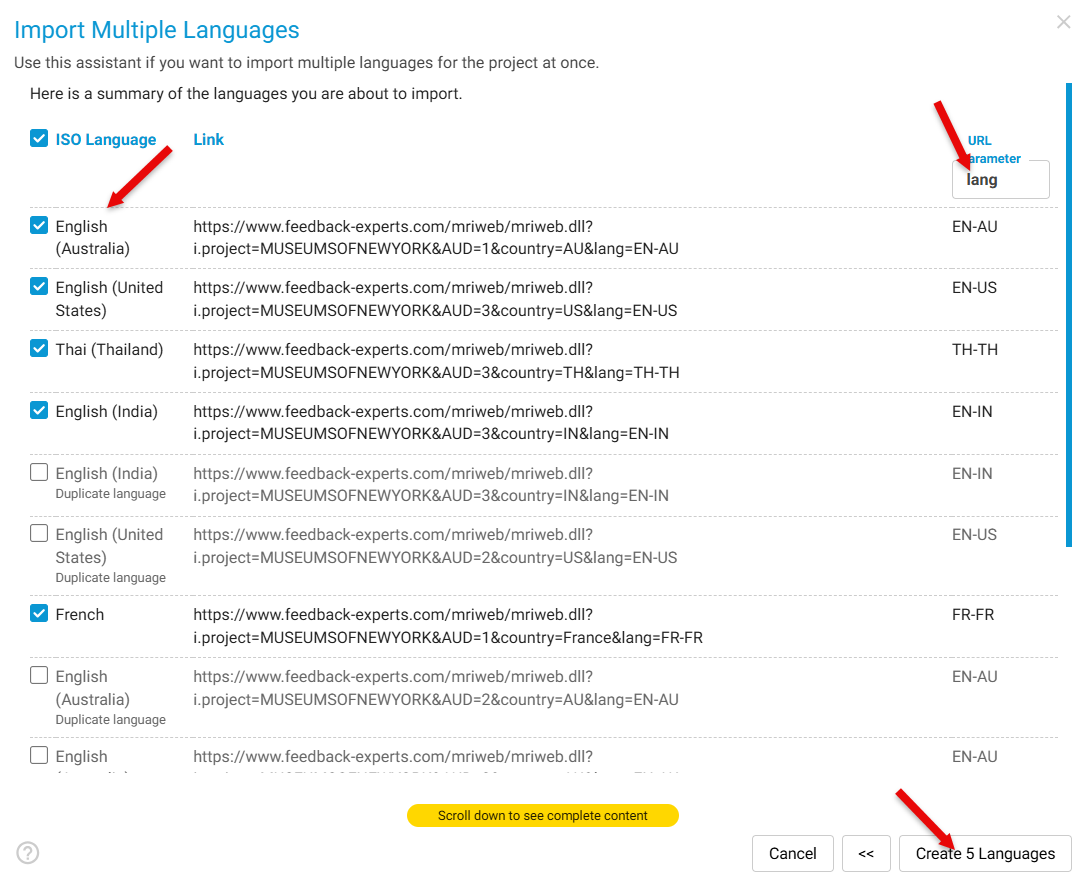
Task: Click the ISO Language column header
Action: click(x=106, y=140)
